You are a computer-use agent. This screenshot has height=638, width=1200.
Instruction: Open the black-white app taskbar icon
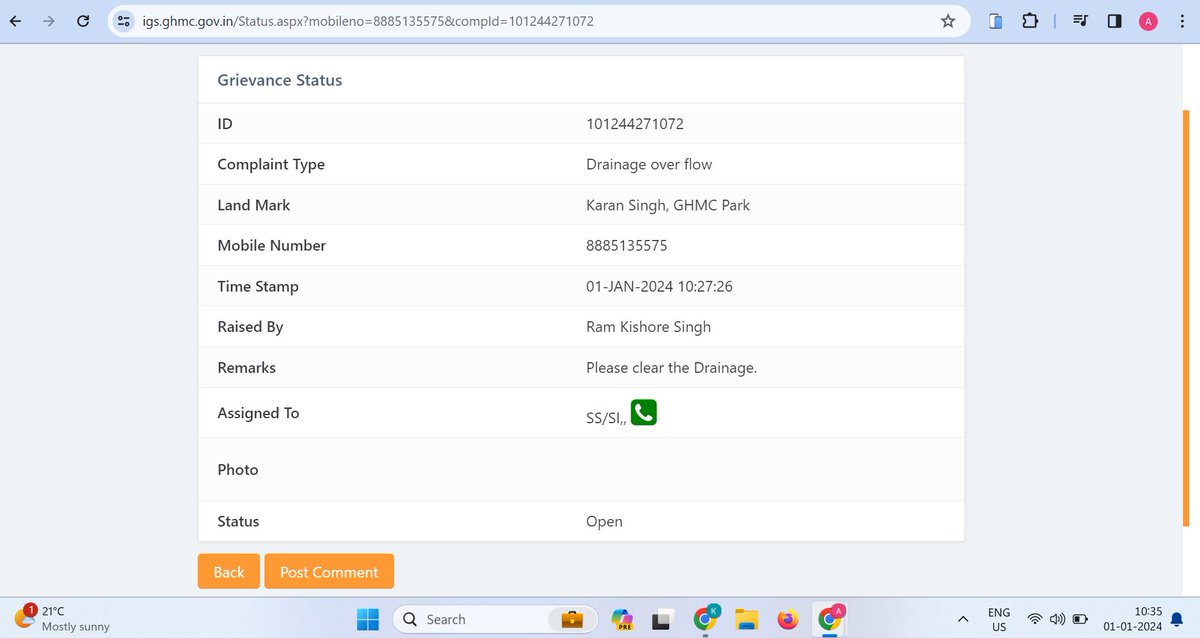660,621
